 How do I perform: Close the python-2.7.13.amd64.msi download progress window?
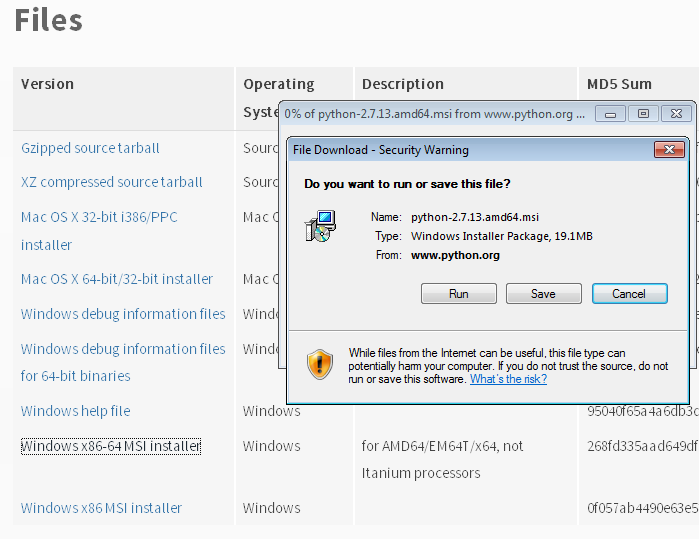pos(676,114)
